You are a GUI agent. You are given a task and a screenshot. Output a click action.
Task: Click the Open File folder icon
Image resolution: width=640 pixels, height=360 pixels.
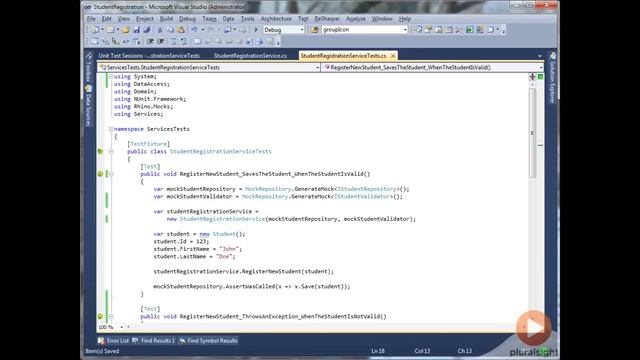click(126, 30)
